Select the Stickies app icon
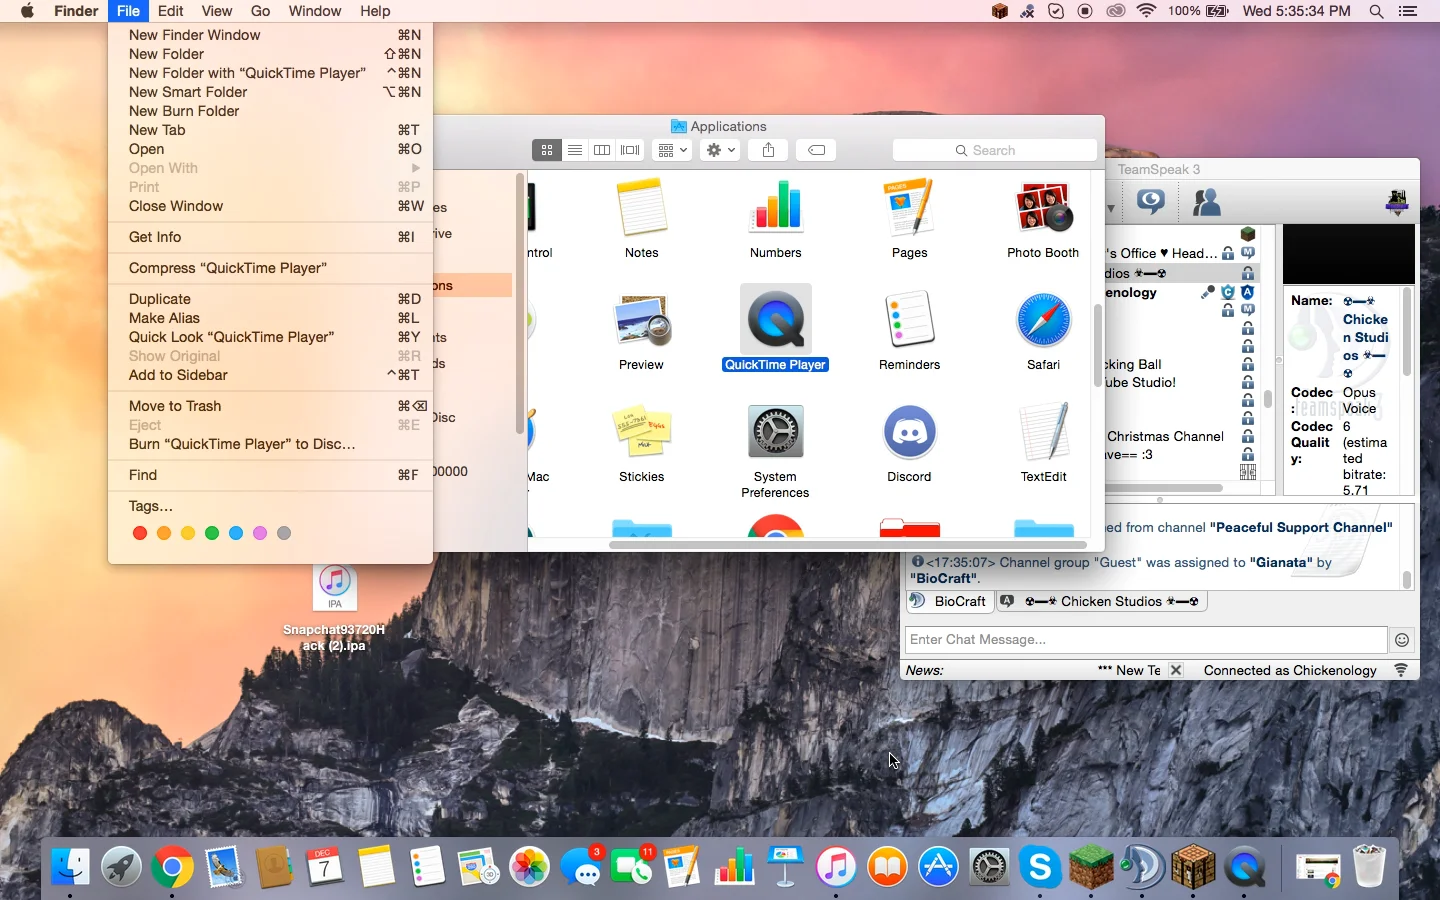Viewport: 1440px width, 900px height. click(641, 443)
